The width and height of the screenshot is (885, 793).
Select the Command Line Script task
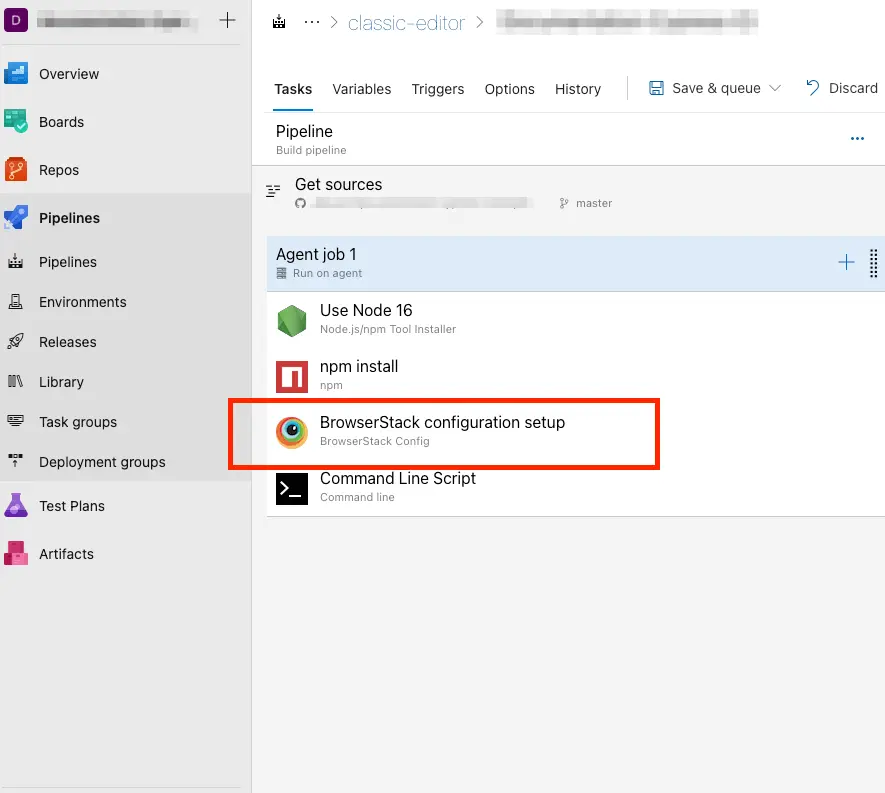pos(397,486)
